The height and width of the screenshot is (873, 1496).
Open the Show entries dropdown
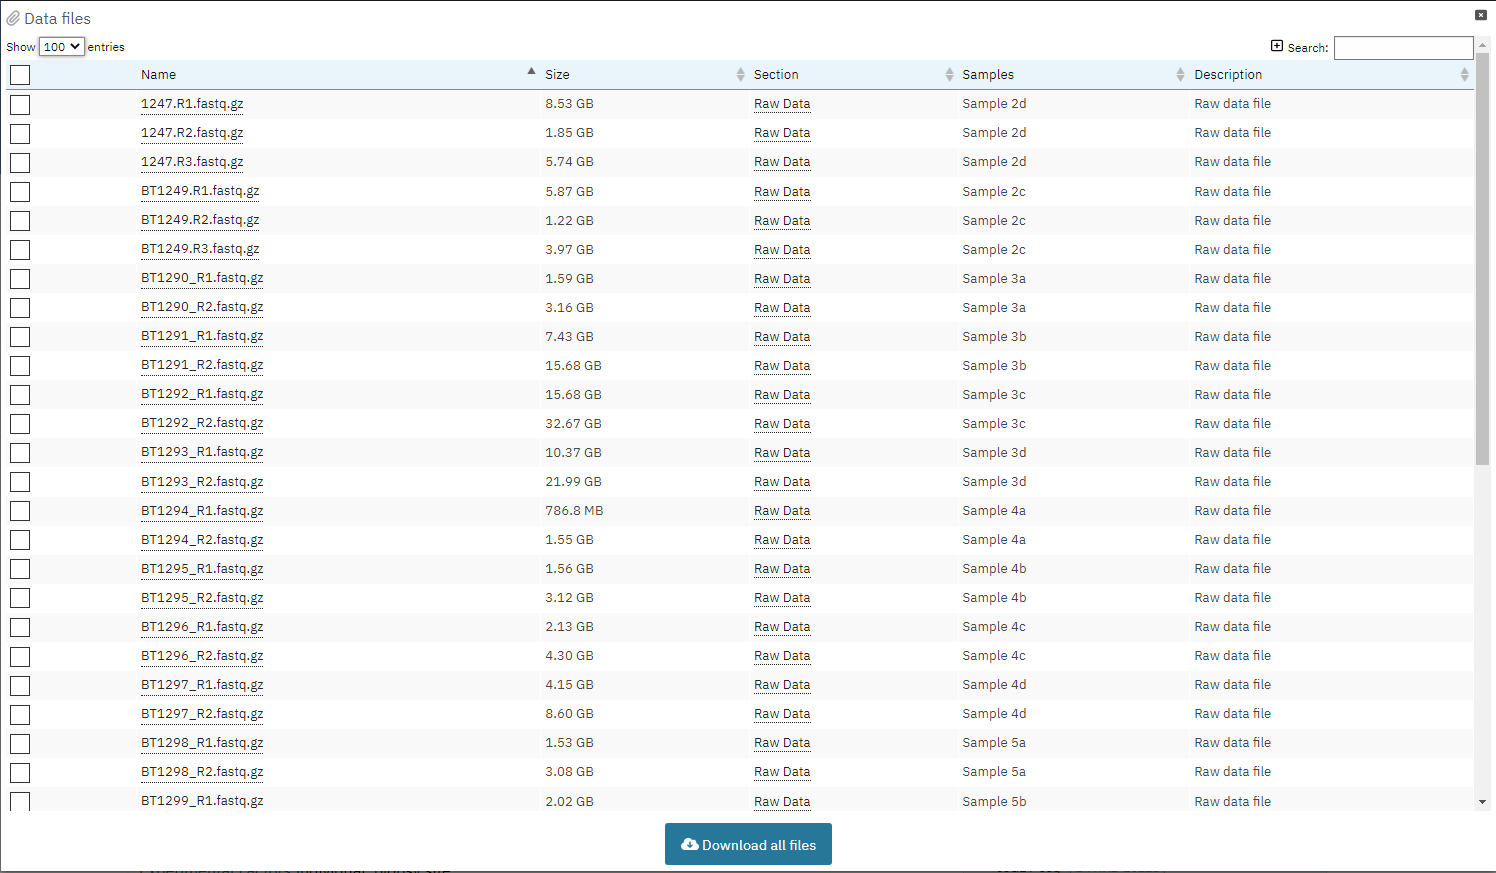pos(61,46)
